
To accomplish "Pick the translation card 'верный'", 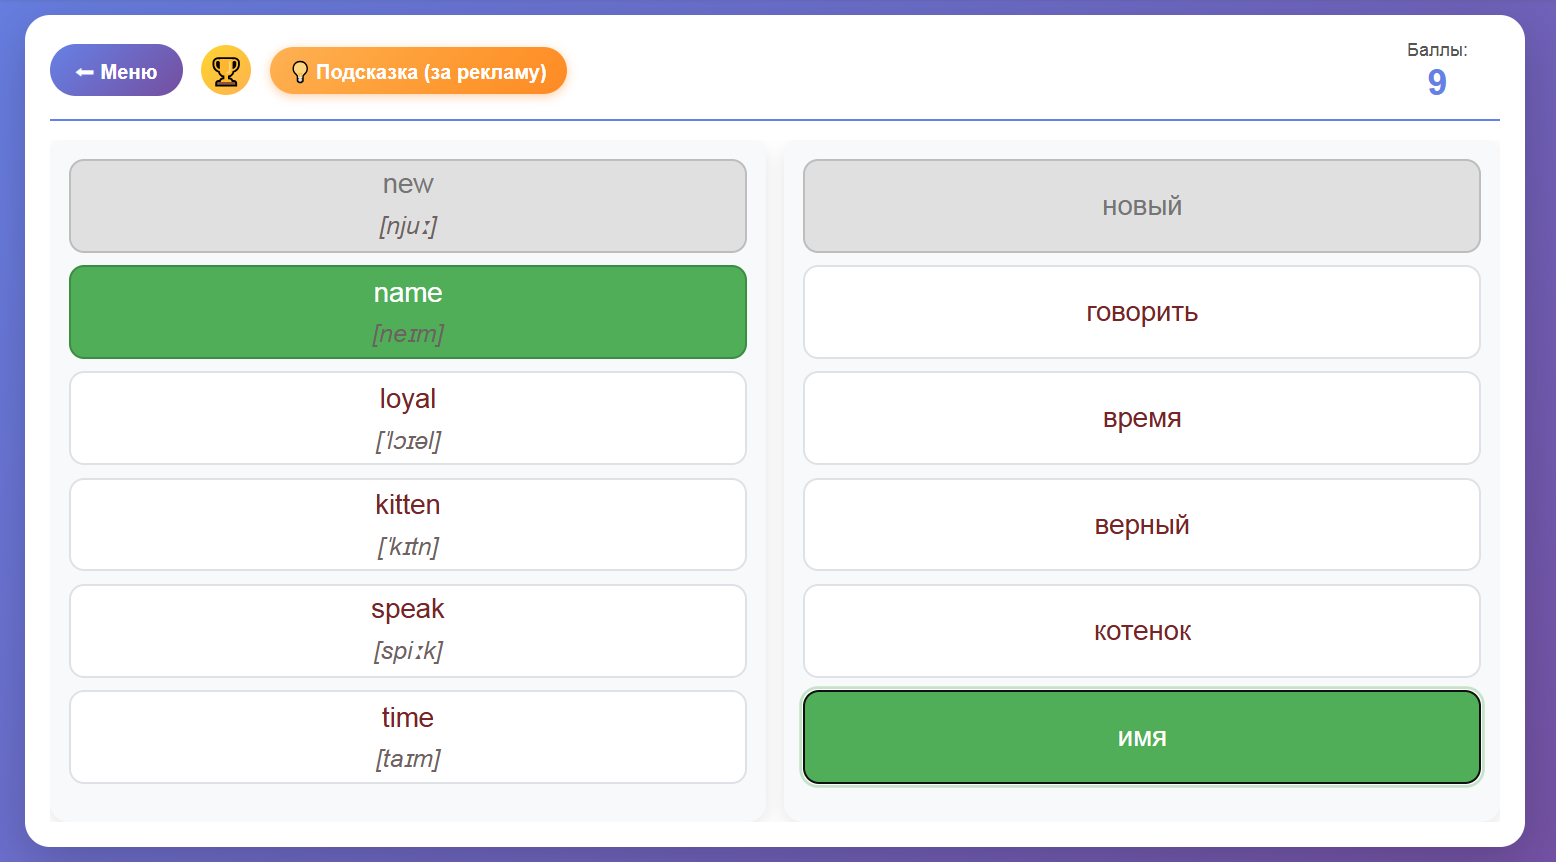I will (x=1141, y=525).
